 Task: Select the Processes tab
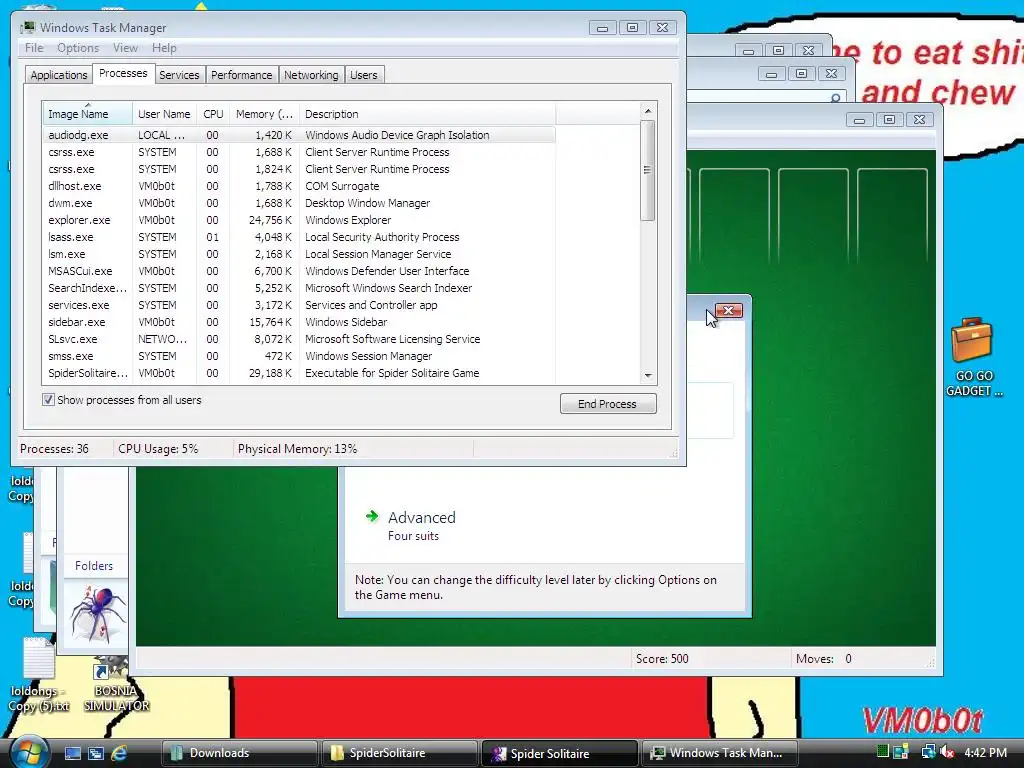tap(123, 73)
